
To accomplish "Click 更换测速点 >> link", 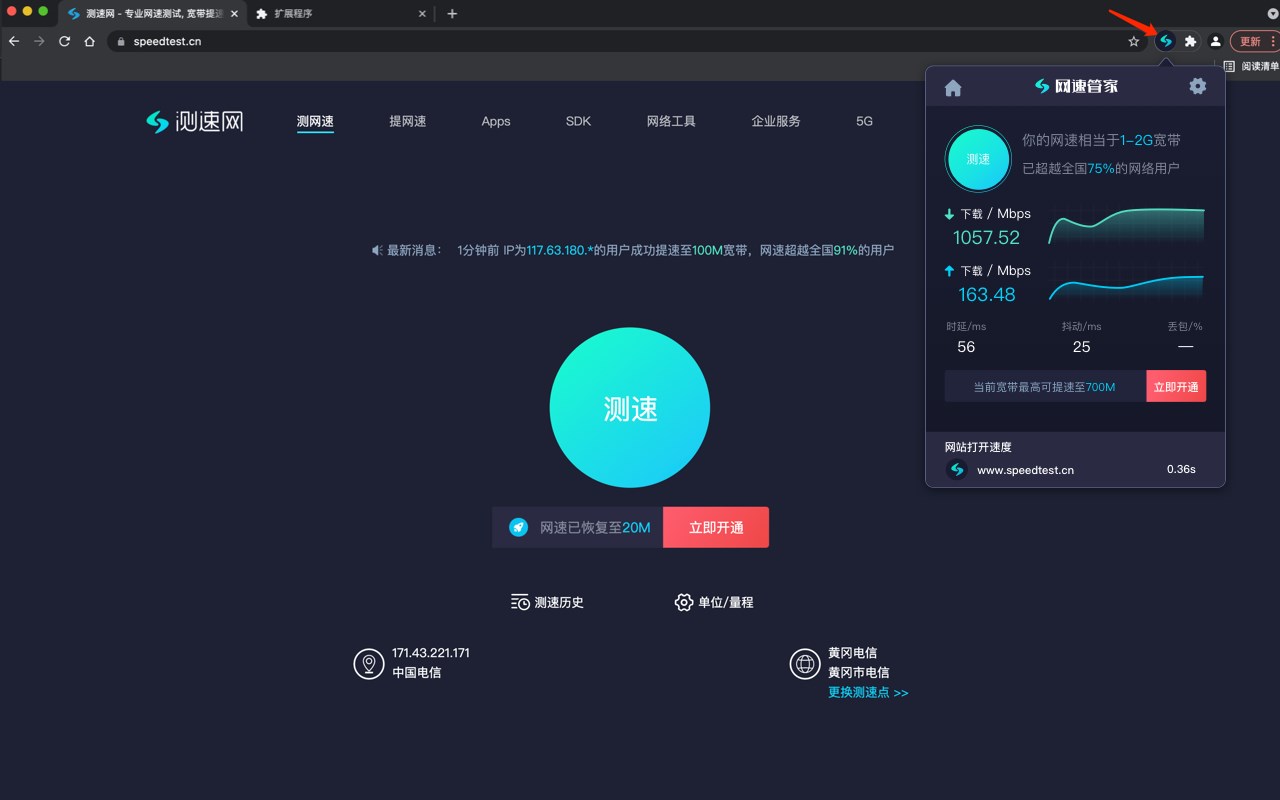I will coord(868,692).
